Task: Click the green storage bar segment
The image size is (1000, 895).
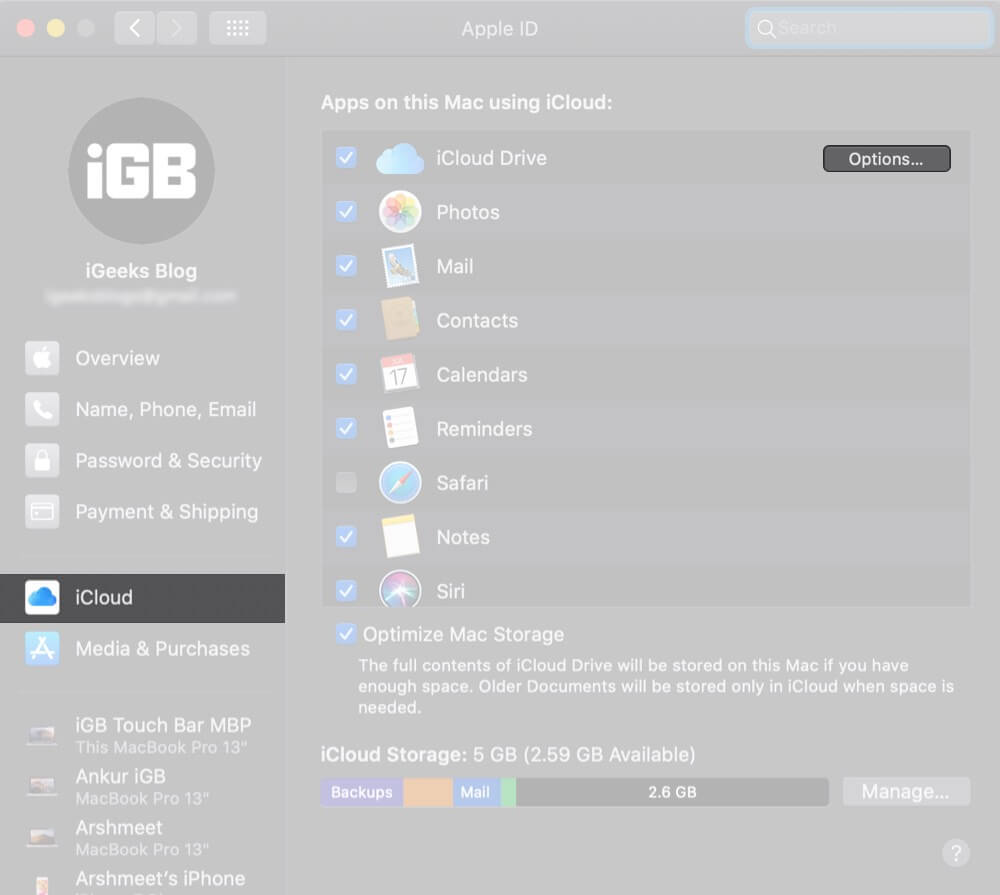Action: pos(508,792)
